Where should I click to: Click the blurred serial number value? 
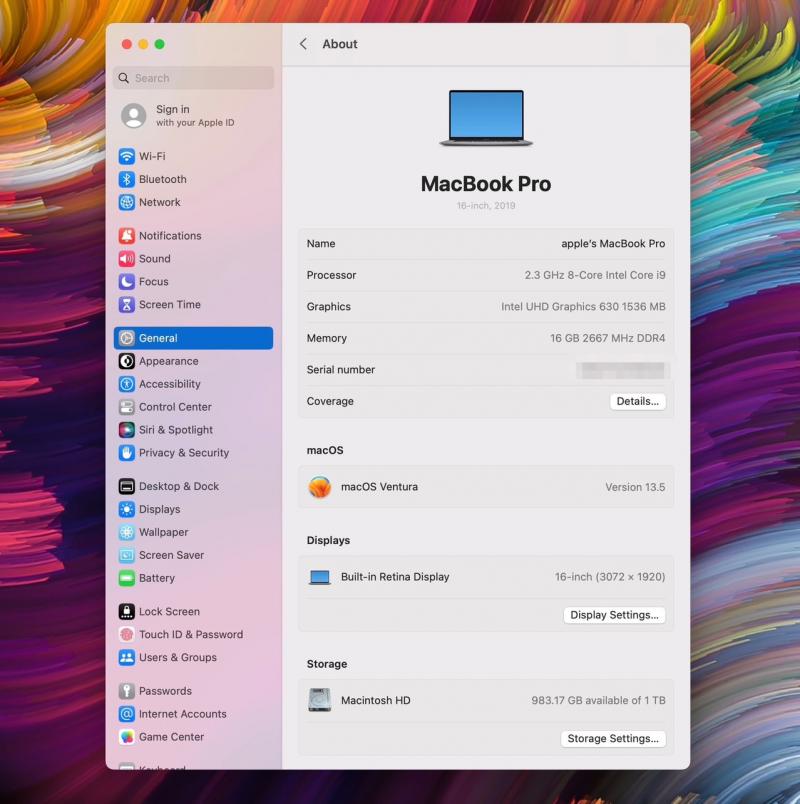point(623,370)
